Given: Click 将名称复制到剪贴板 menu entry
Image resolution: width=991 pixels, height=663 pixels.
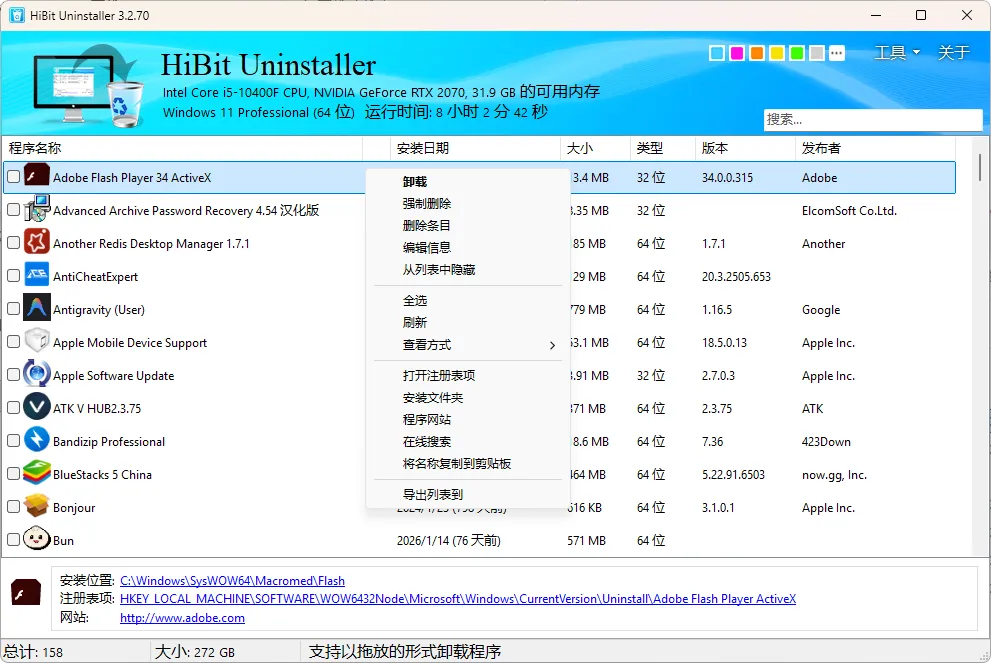Looking at the screenshot, I should 468,464.
